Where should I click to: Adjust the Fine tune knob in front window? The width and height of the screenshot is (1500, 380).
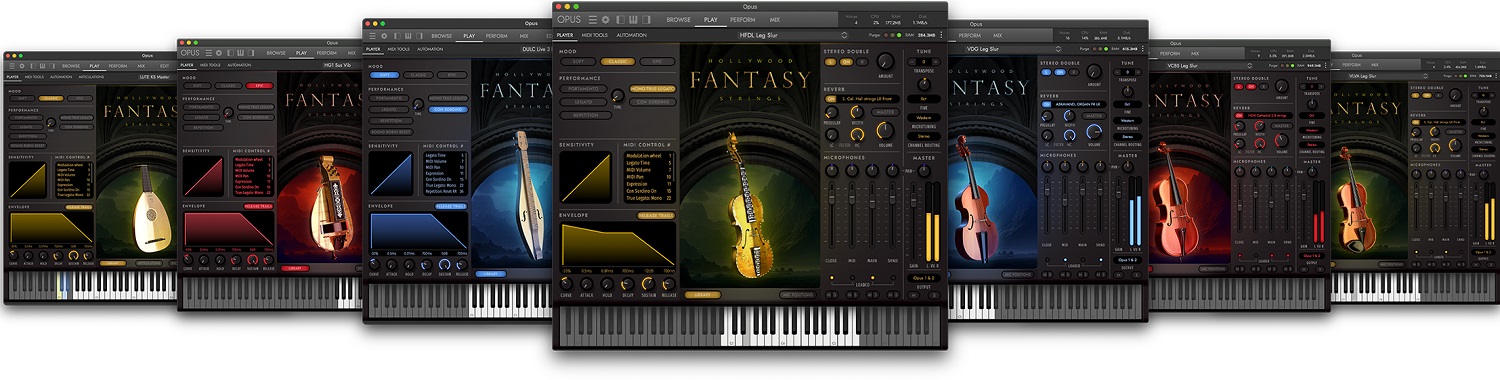pyautogui.click(x=924, y=84)
